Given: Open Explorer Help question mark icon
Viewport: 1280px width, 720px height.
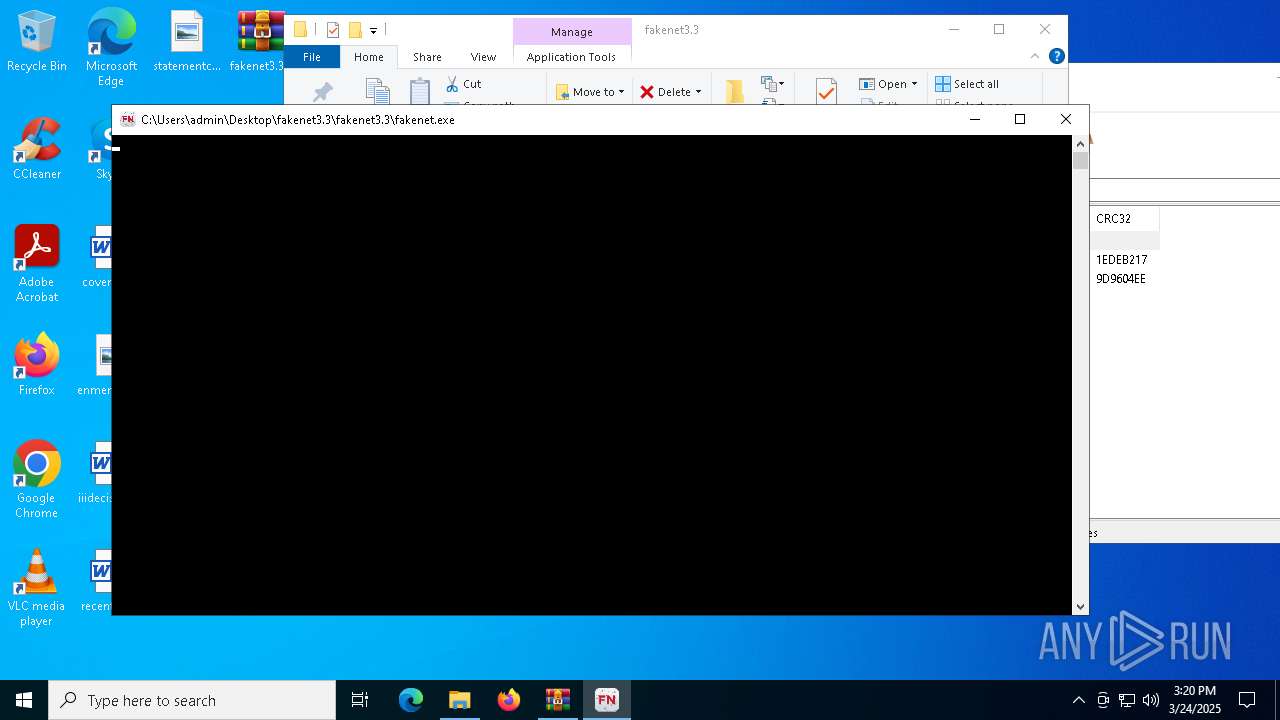Looking at the screenshot, I should click(1057, 57).
